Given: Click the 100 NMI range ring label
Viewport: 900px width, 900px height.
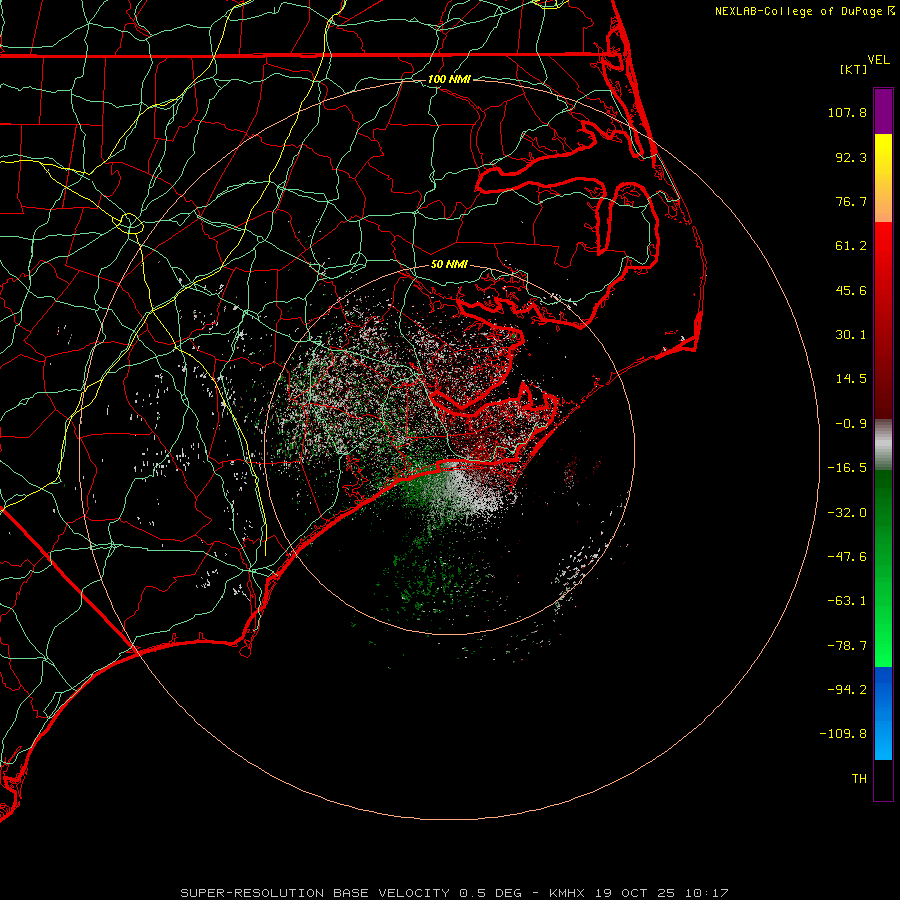Looking at the screenshot, I should (449, 79).
